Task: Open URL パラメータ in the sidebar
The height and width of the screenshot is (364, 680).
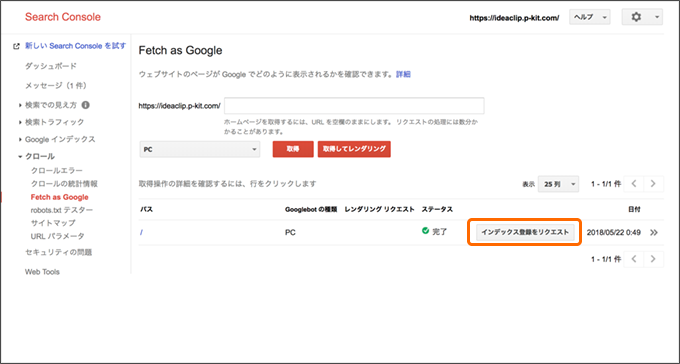Action: point(58,236)
